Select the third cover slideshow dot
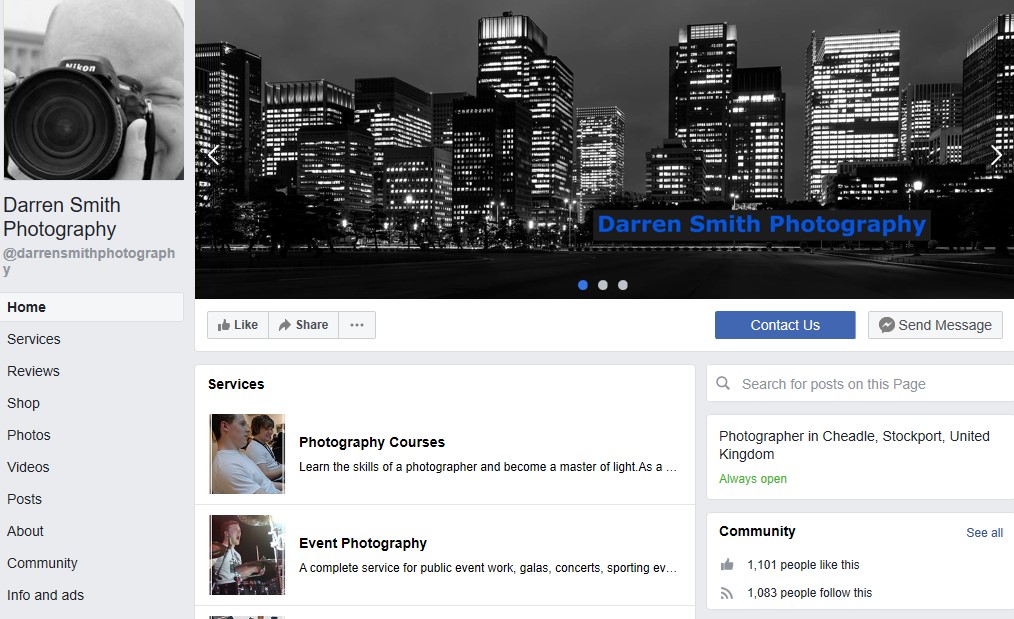This screenshot has height=619, width=1014. pyautogui.click(x=623, y=285)
